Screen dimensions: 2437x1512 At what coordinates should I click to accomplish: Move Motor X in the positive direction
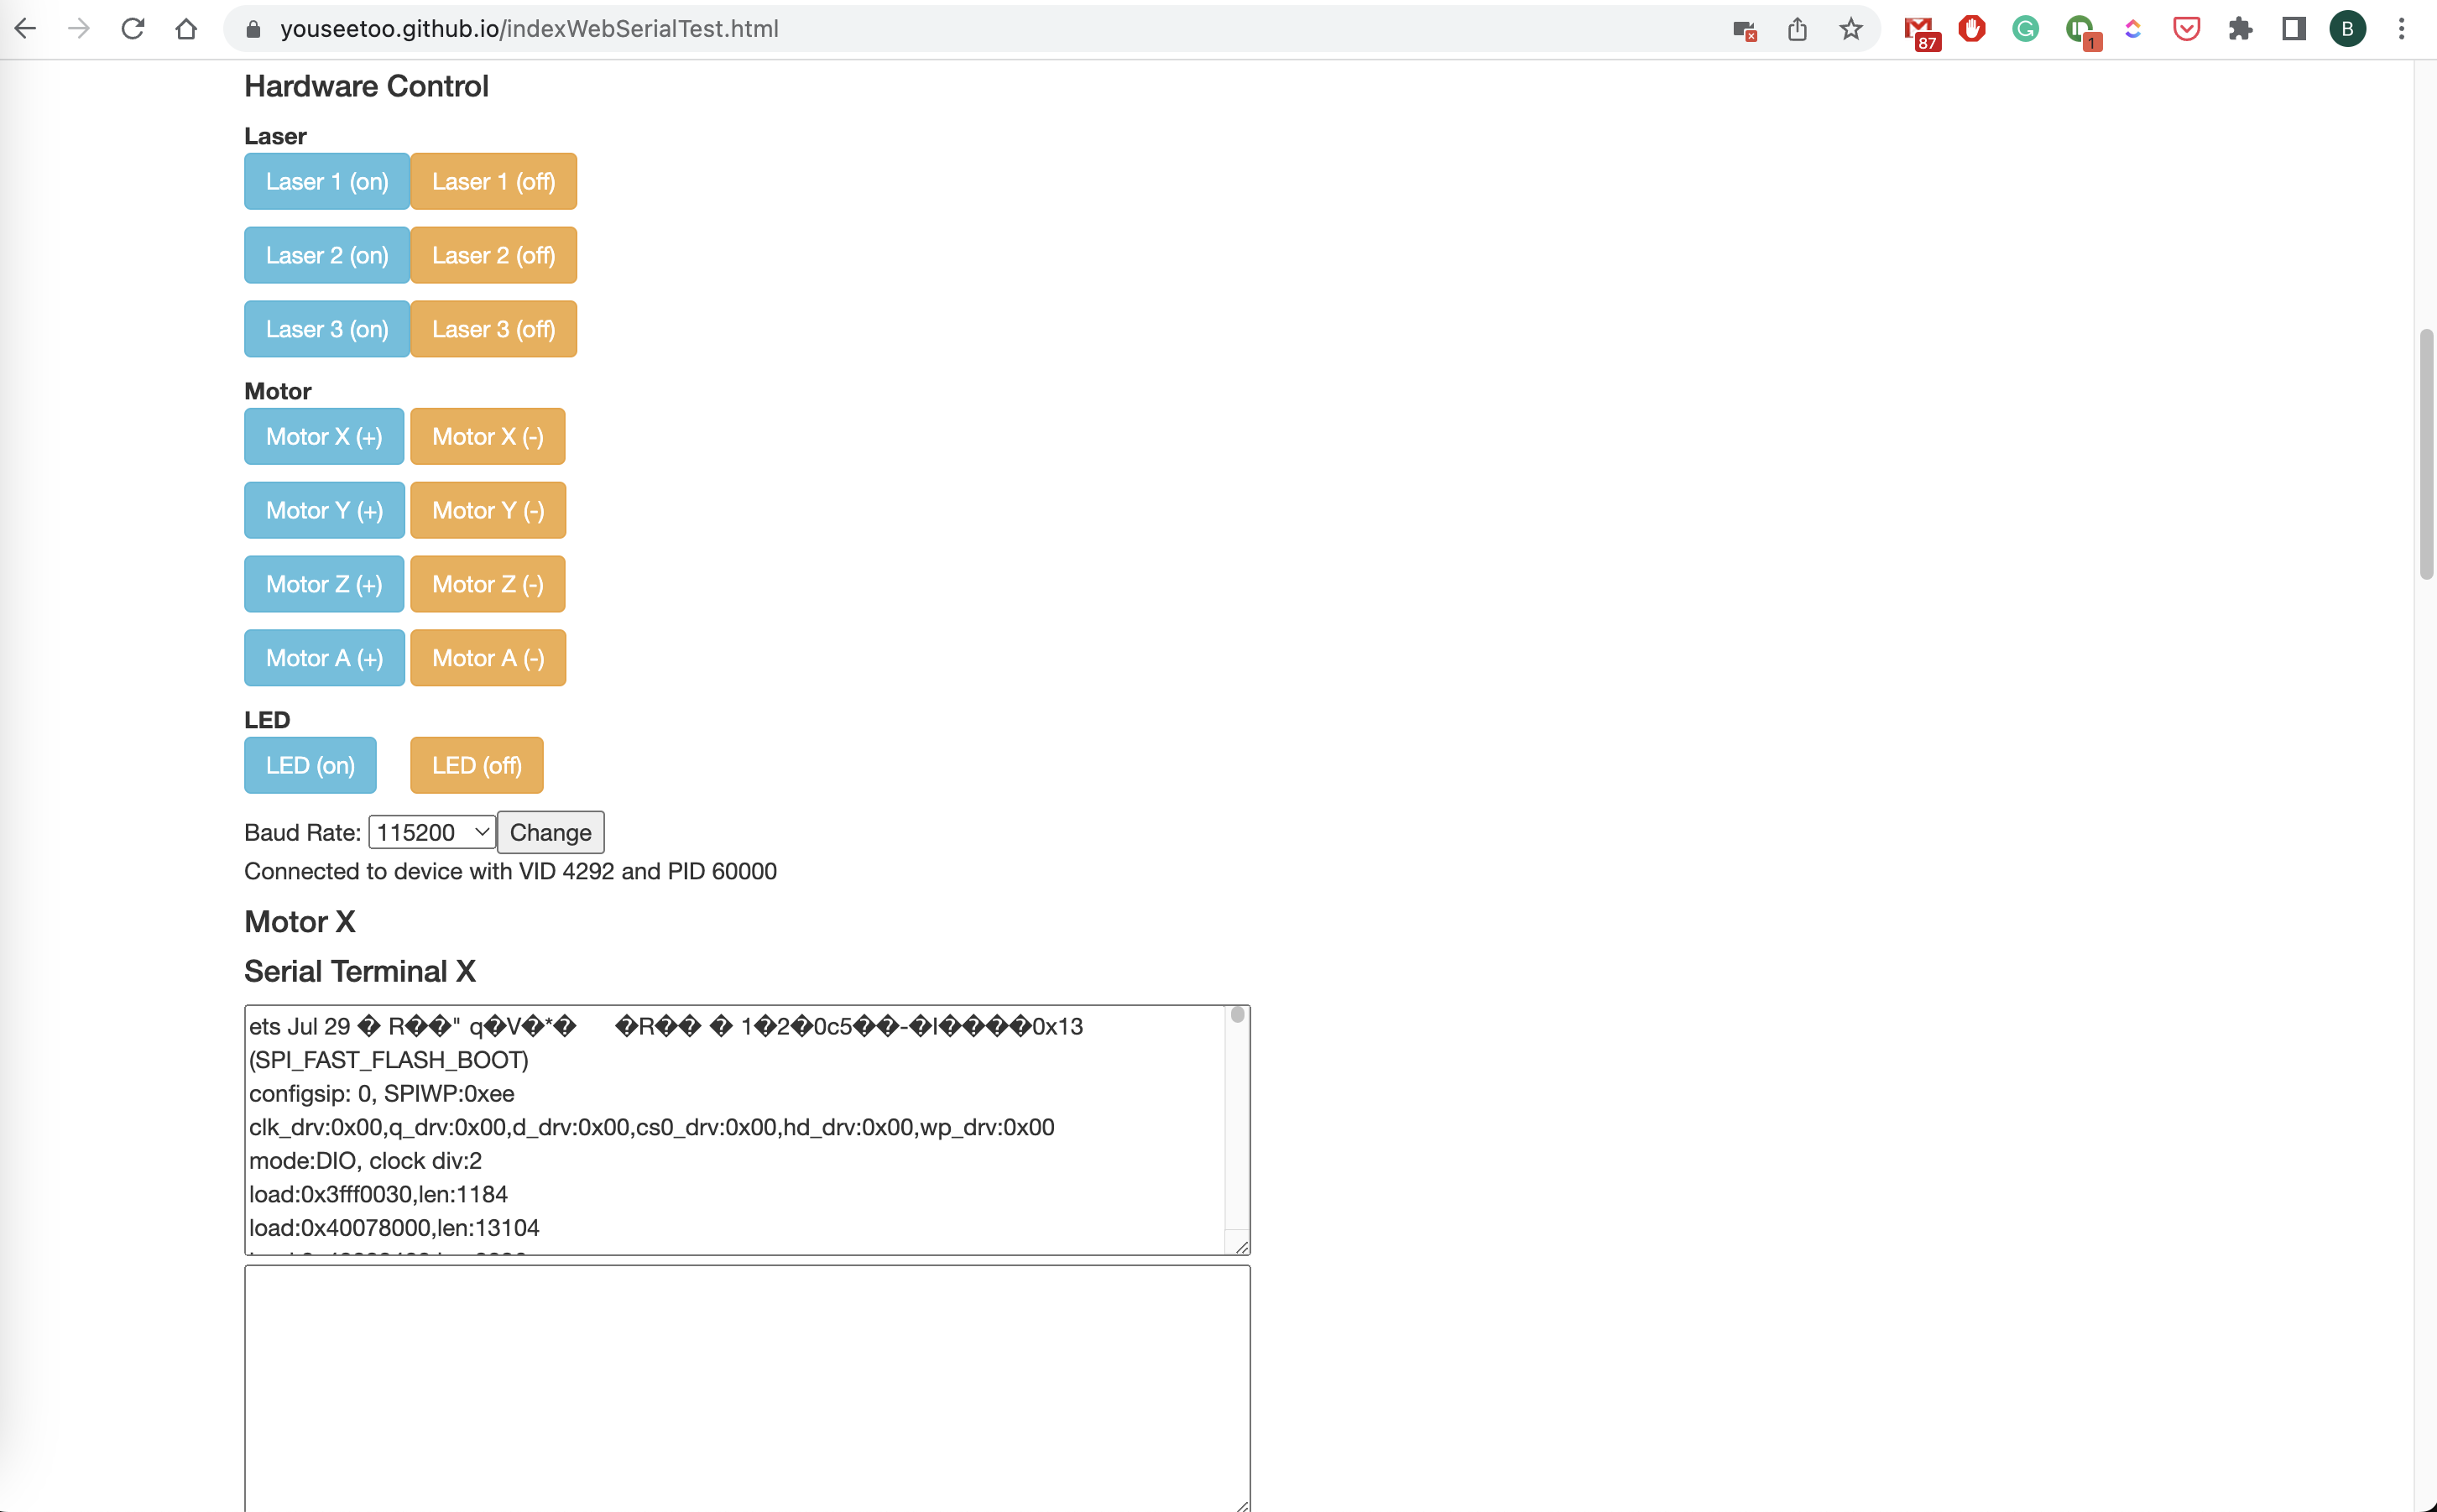pos(323,436)
